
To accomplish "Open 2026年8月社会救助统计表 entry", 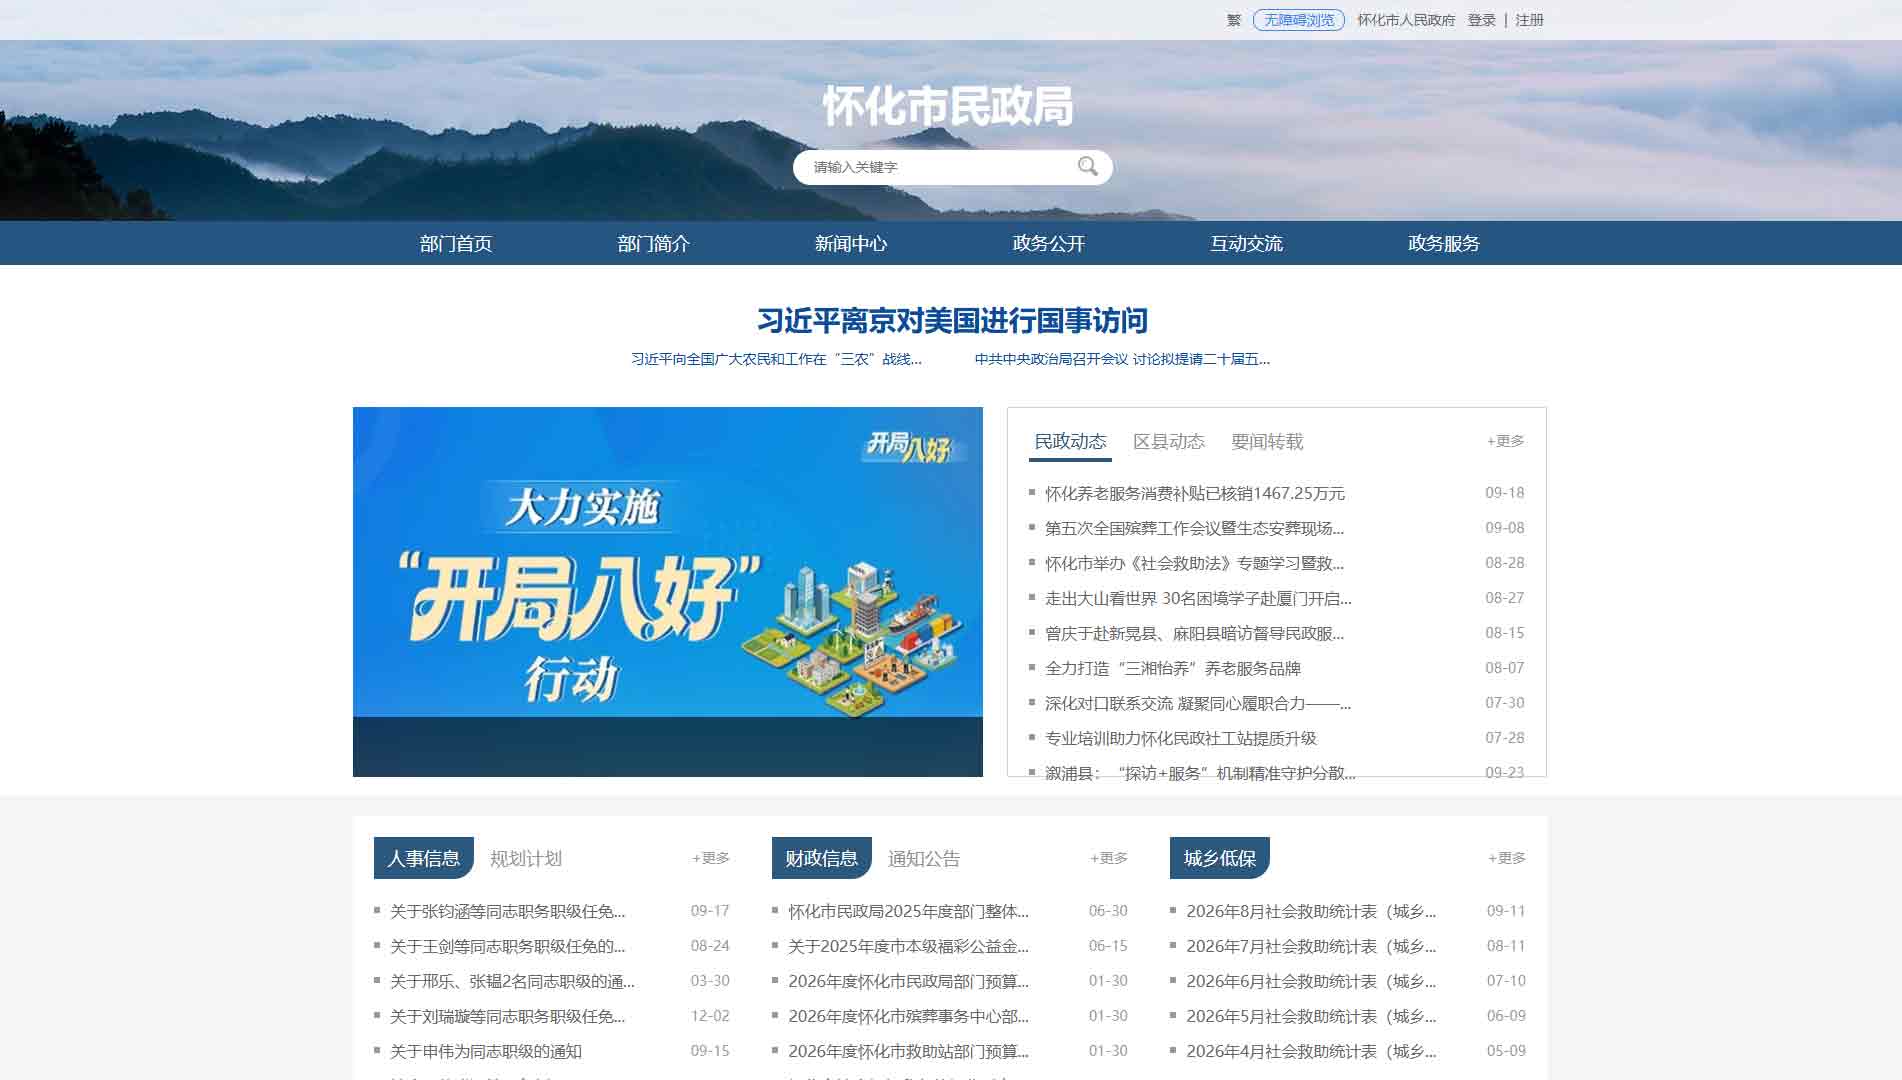I will [x=1311, y=911].
